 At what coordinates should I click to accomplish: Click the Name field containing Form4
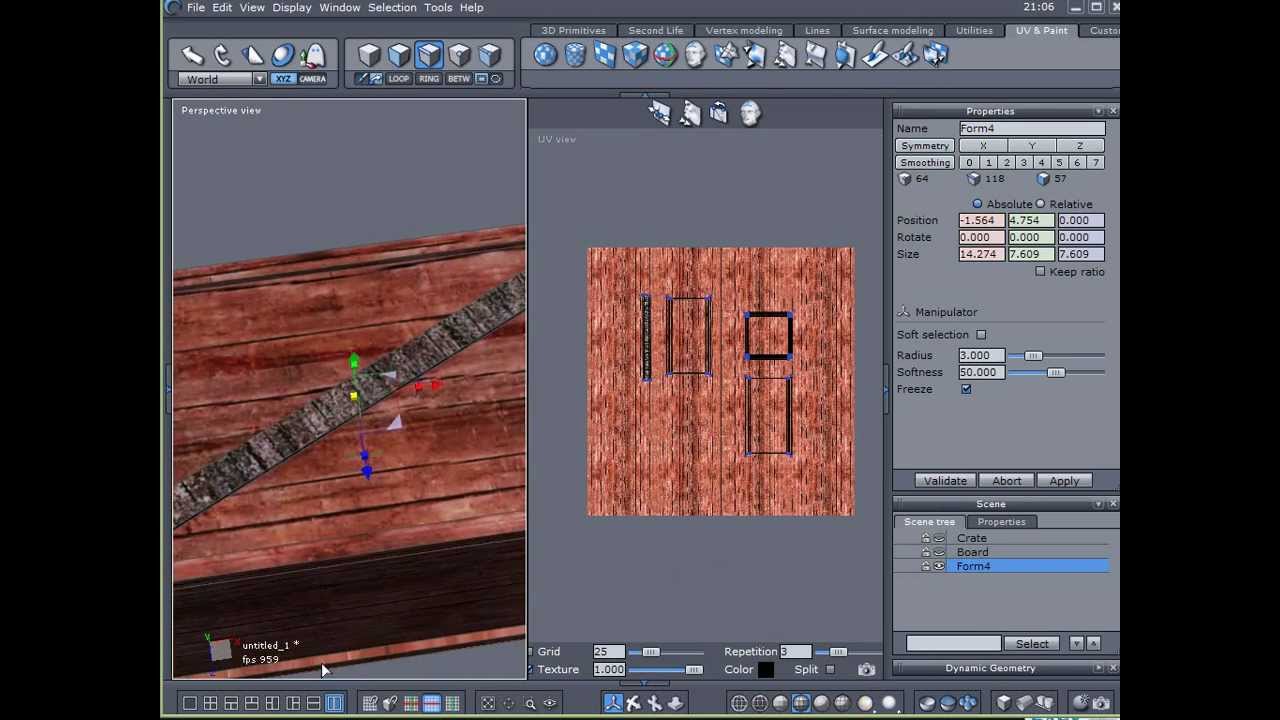coord(1032,128)
